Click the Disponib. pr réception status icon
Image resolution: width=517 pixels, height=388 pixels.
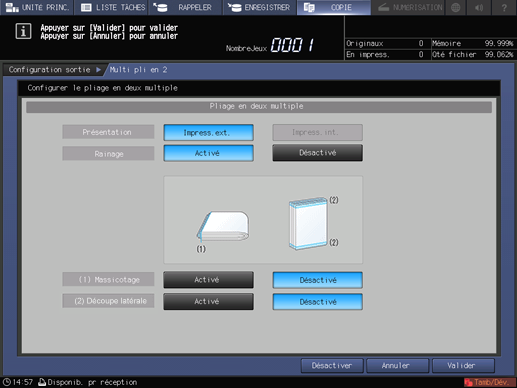pyautogui.click(x=42, y=382)
